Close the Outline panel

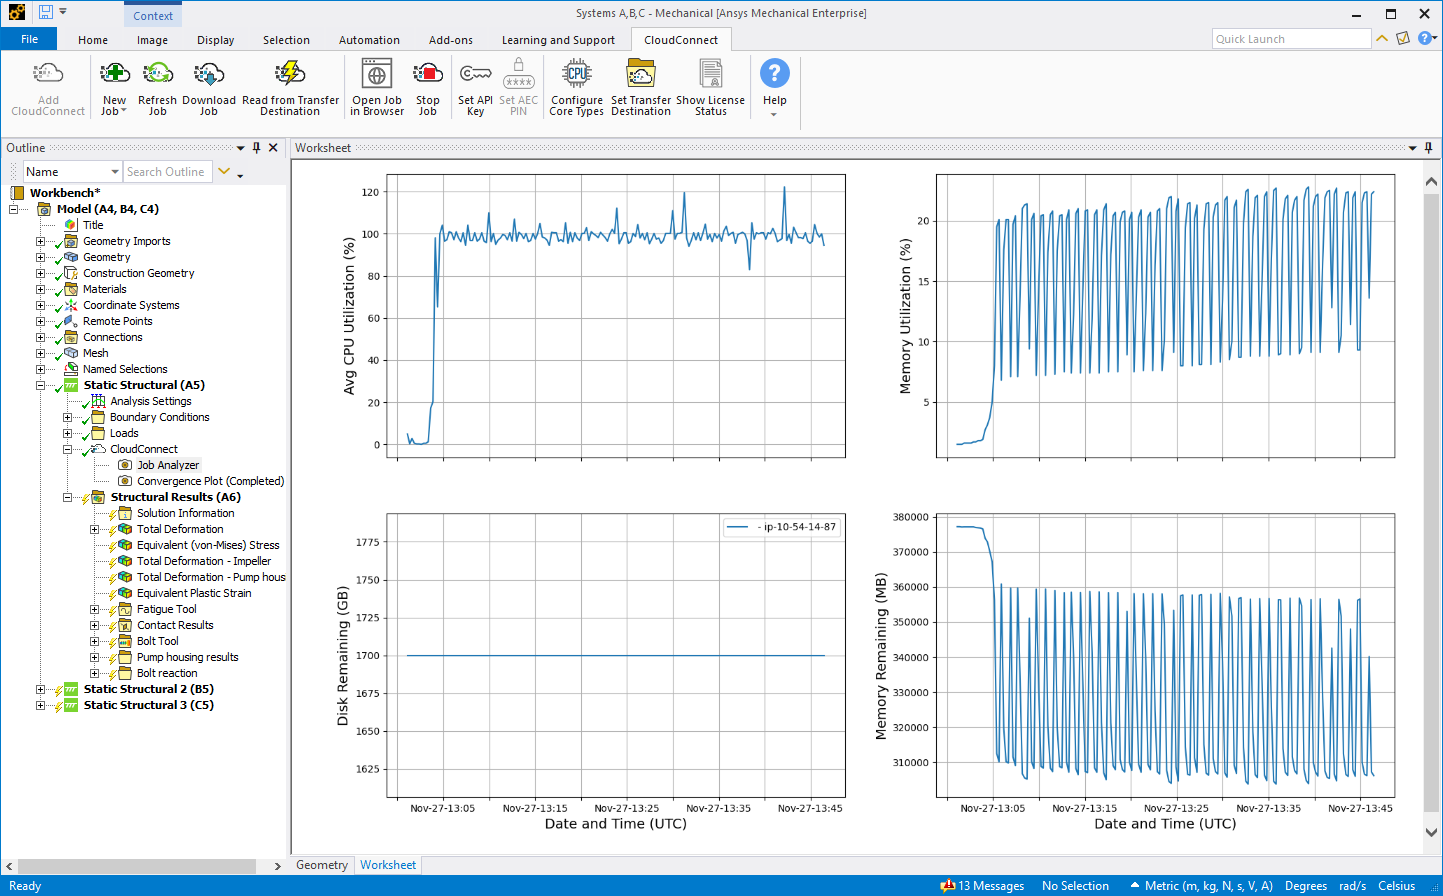[x=274, y=148]
